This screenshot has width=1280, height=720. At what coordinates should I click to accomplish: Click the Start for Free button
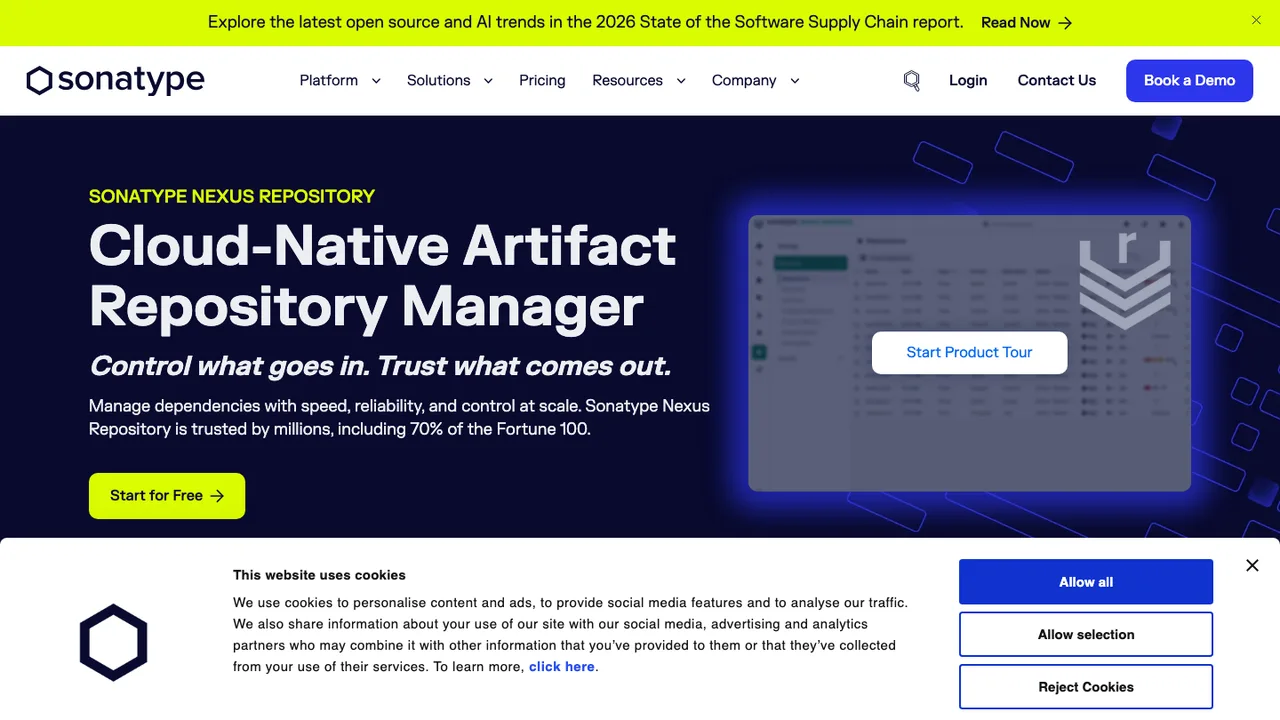coord(167,496)
